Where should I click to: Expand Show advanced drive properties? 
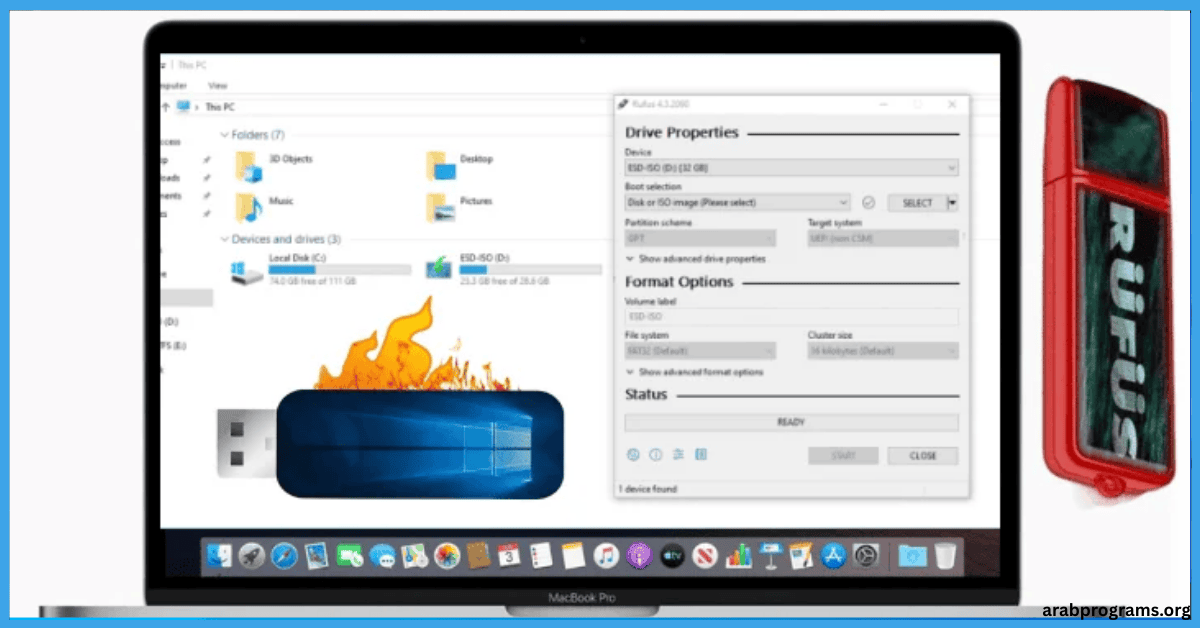695,259
